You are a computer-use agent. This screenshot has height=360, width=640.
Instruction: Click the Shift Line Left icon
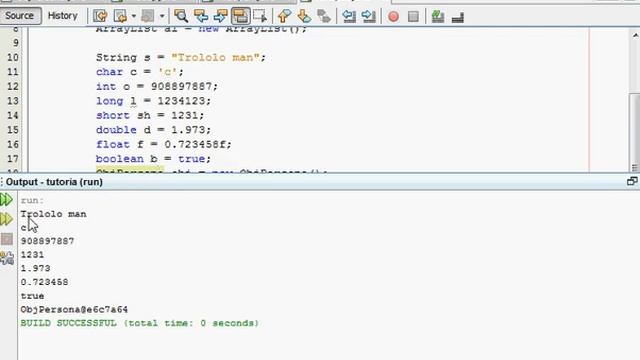(x=349, y=16)
